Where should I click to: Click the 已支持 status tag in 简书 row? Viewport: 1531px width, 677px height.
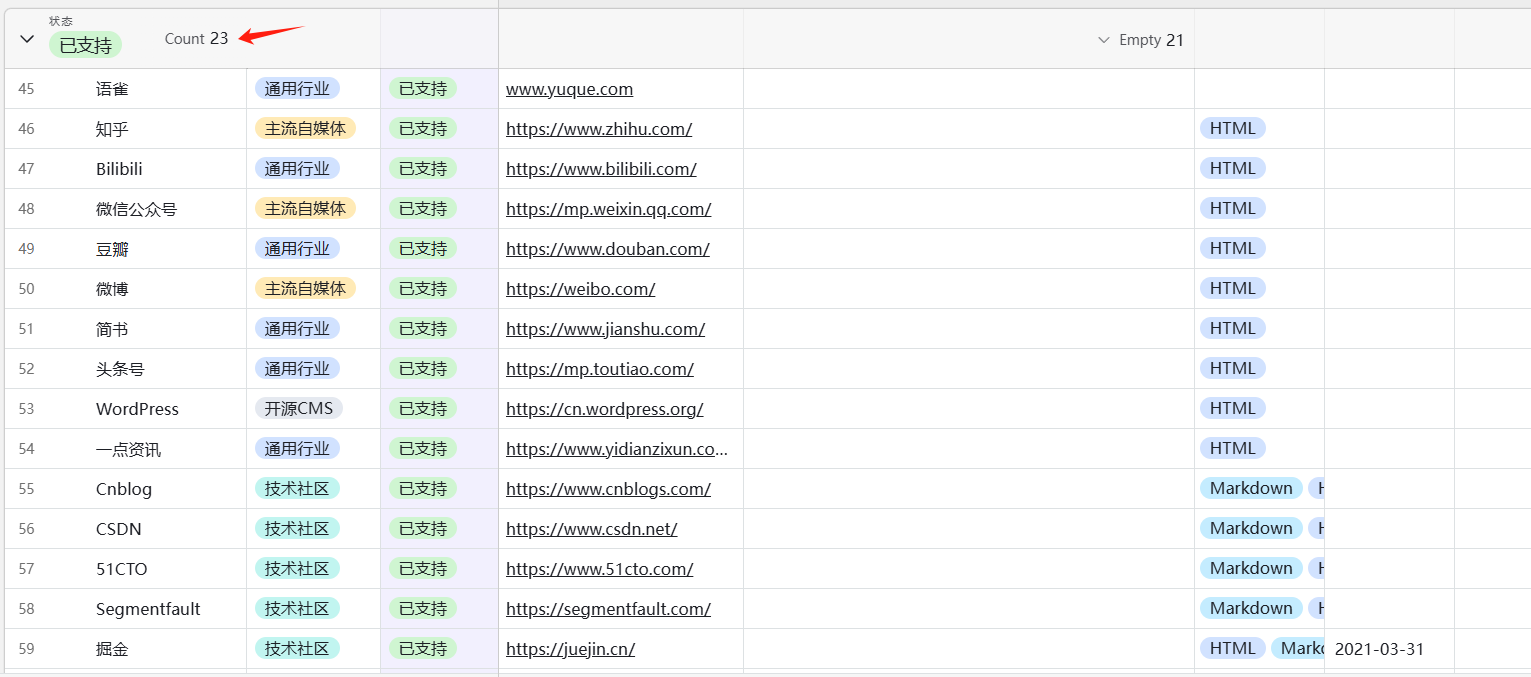coord(423,328)
